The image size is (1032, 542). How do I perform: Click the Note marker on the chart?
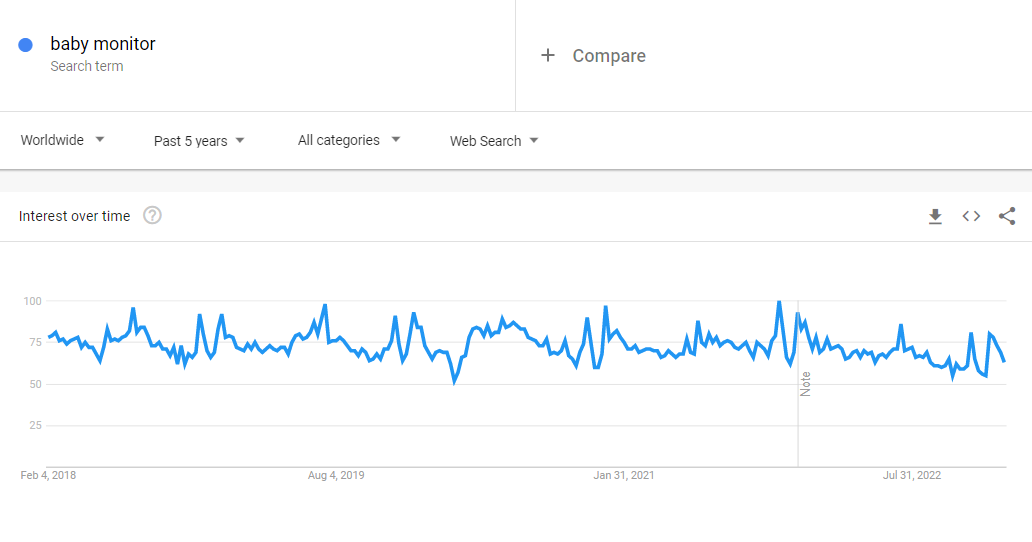[805, 384]
